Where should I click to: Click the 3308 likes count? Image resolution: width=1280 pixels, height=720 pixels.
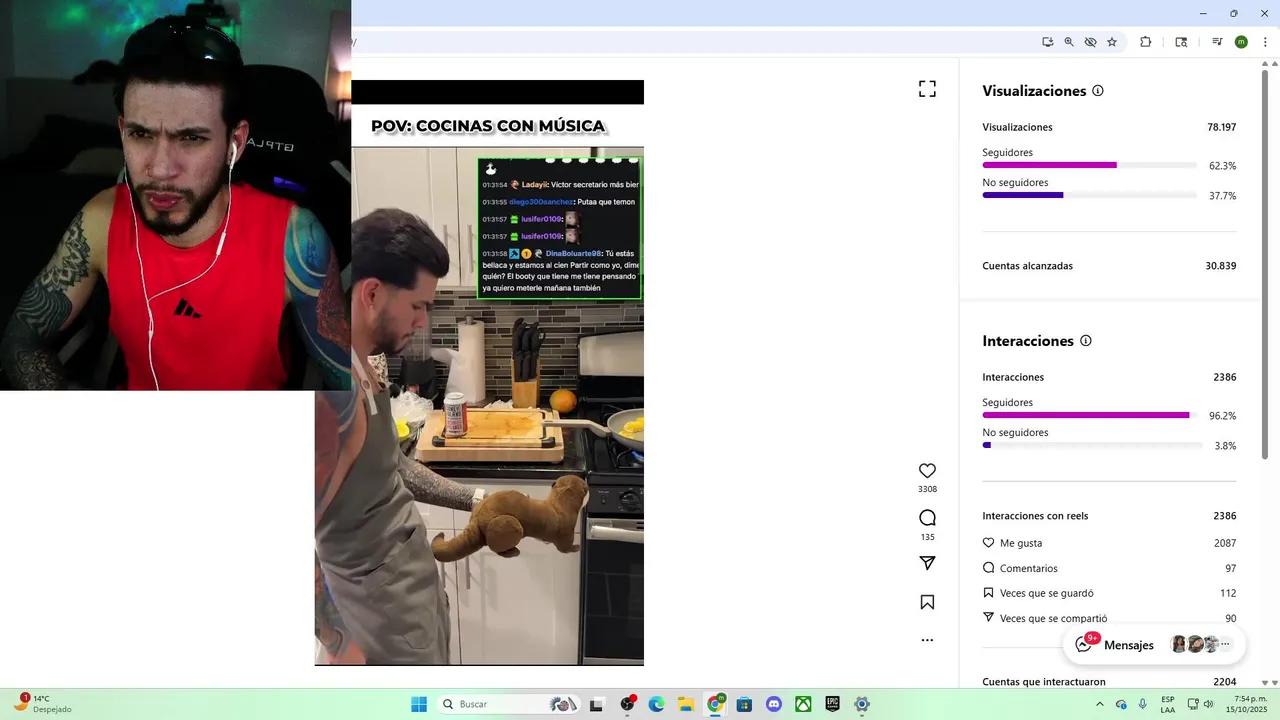tap(927, 489)
